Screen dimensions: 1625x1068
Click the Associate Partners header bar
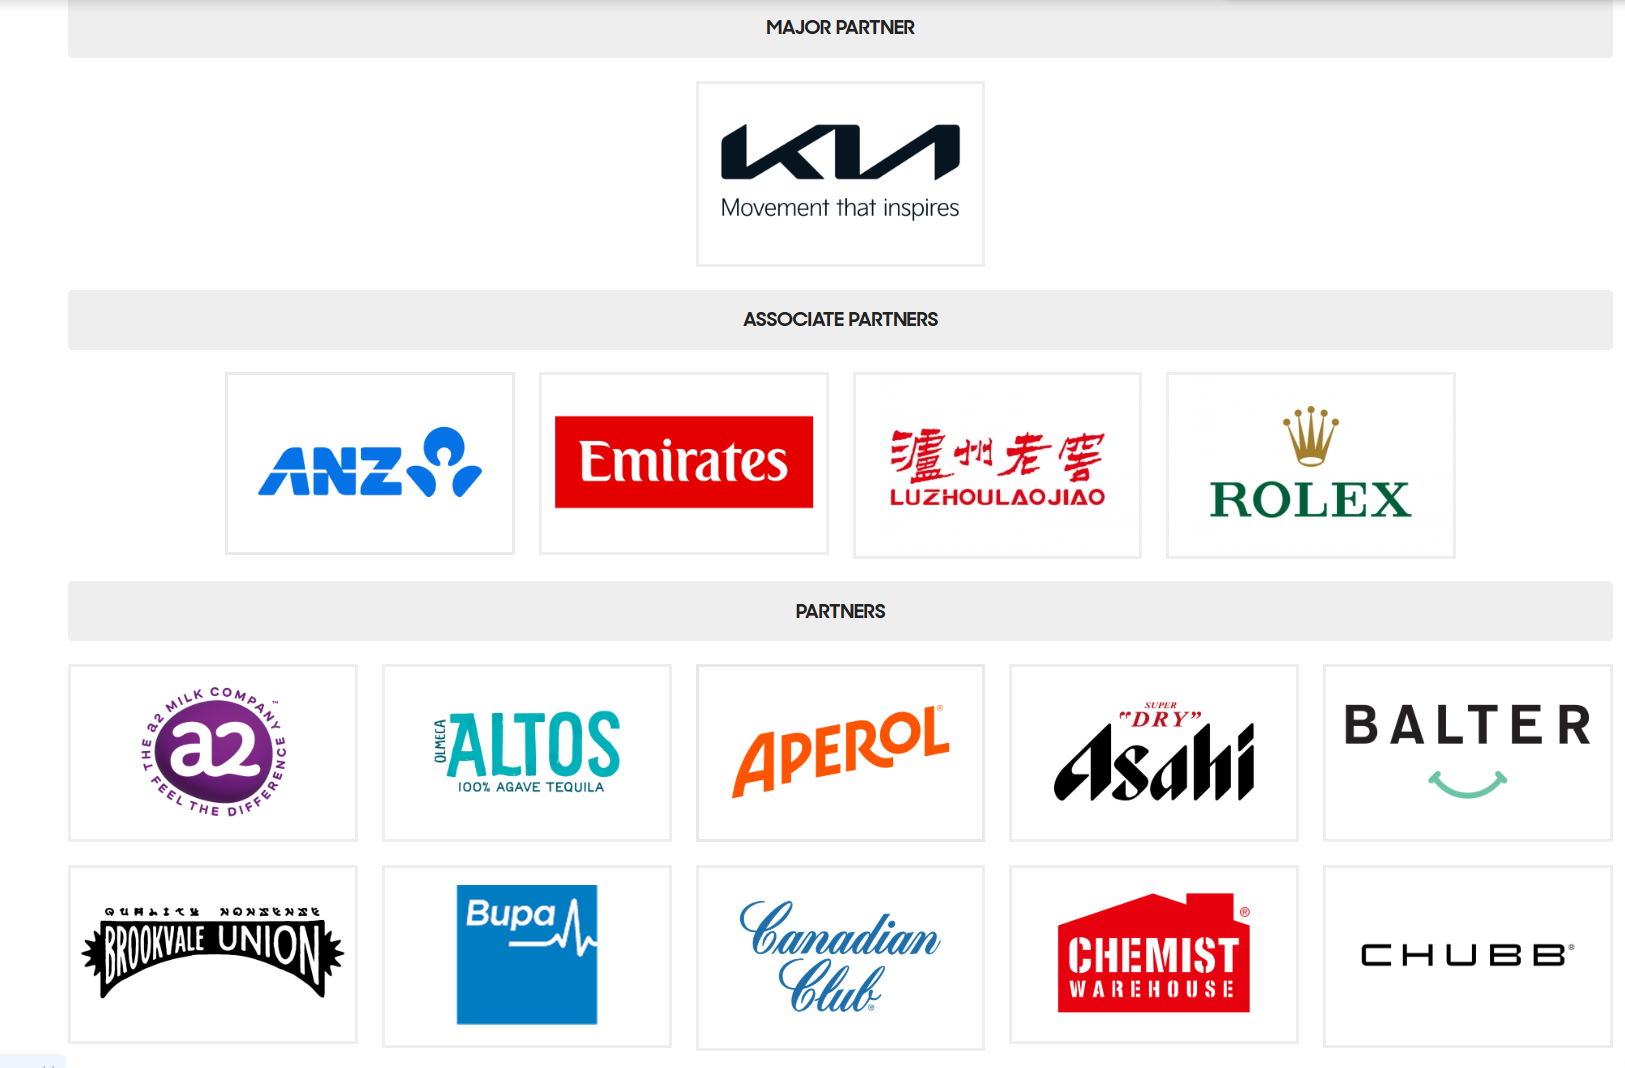[x=840, y=320]
